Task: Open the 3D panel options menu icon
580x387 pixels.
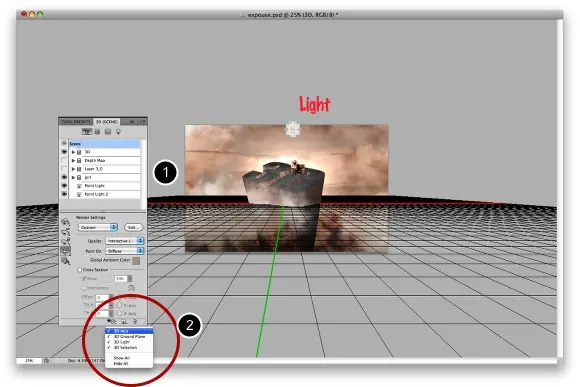Action: [143, 122]
